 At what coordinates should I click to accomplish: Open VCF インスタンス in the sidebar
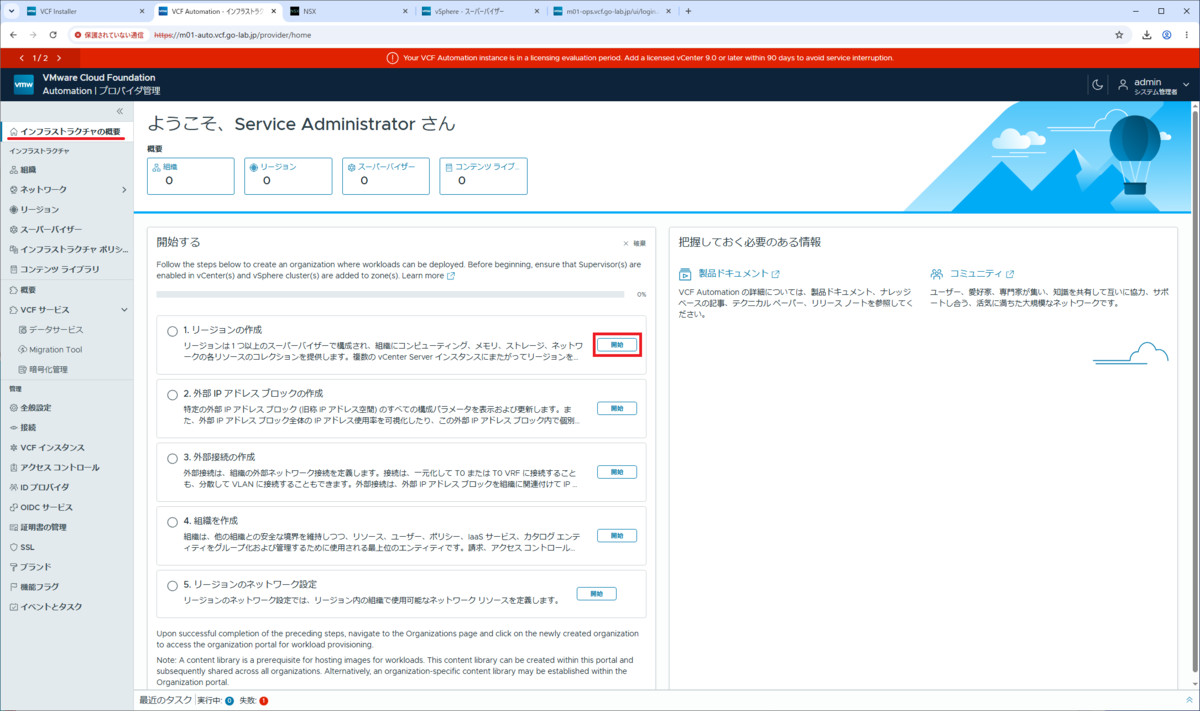point(46,448)
